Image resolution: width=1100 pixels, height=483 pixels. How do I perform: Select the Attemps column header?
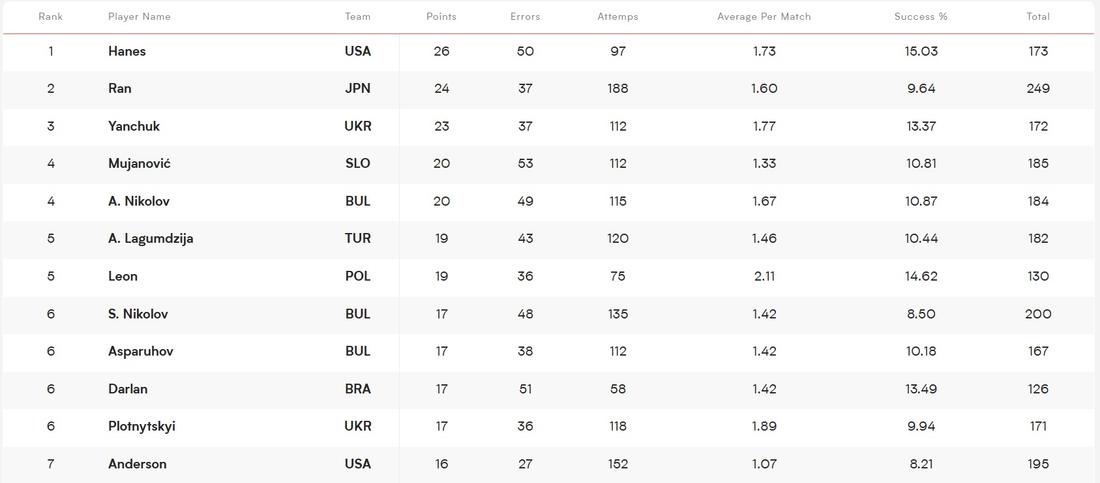[x=617, y=16]
